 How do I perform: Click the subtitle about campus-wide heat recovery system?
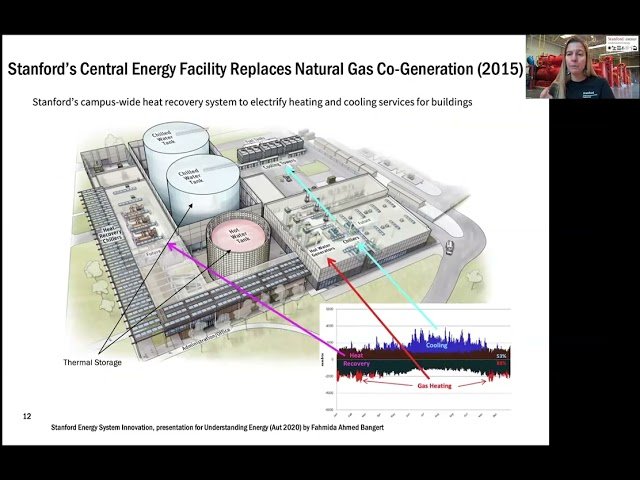click(252, 102)
